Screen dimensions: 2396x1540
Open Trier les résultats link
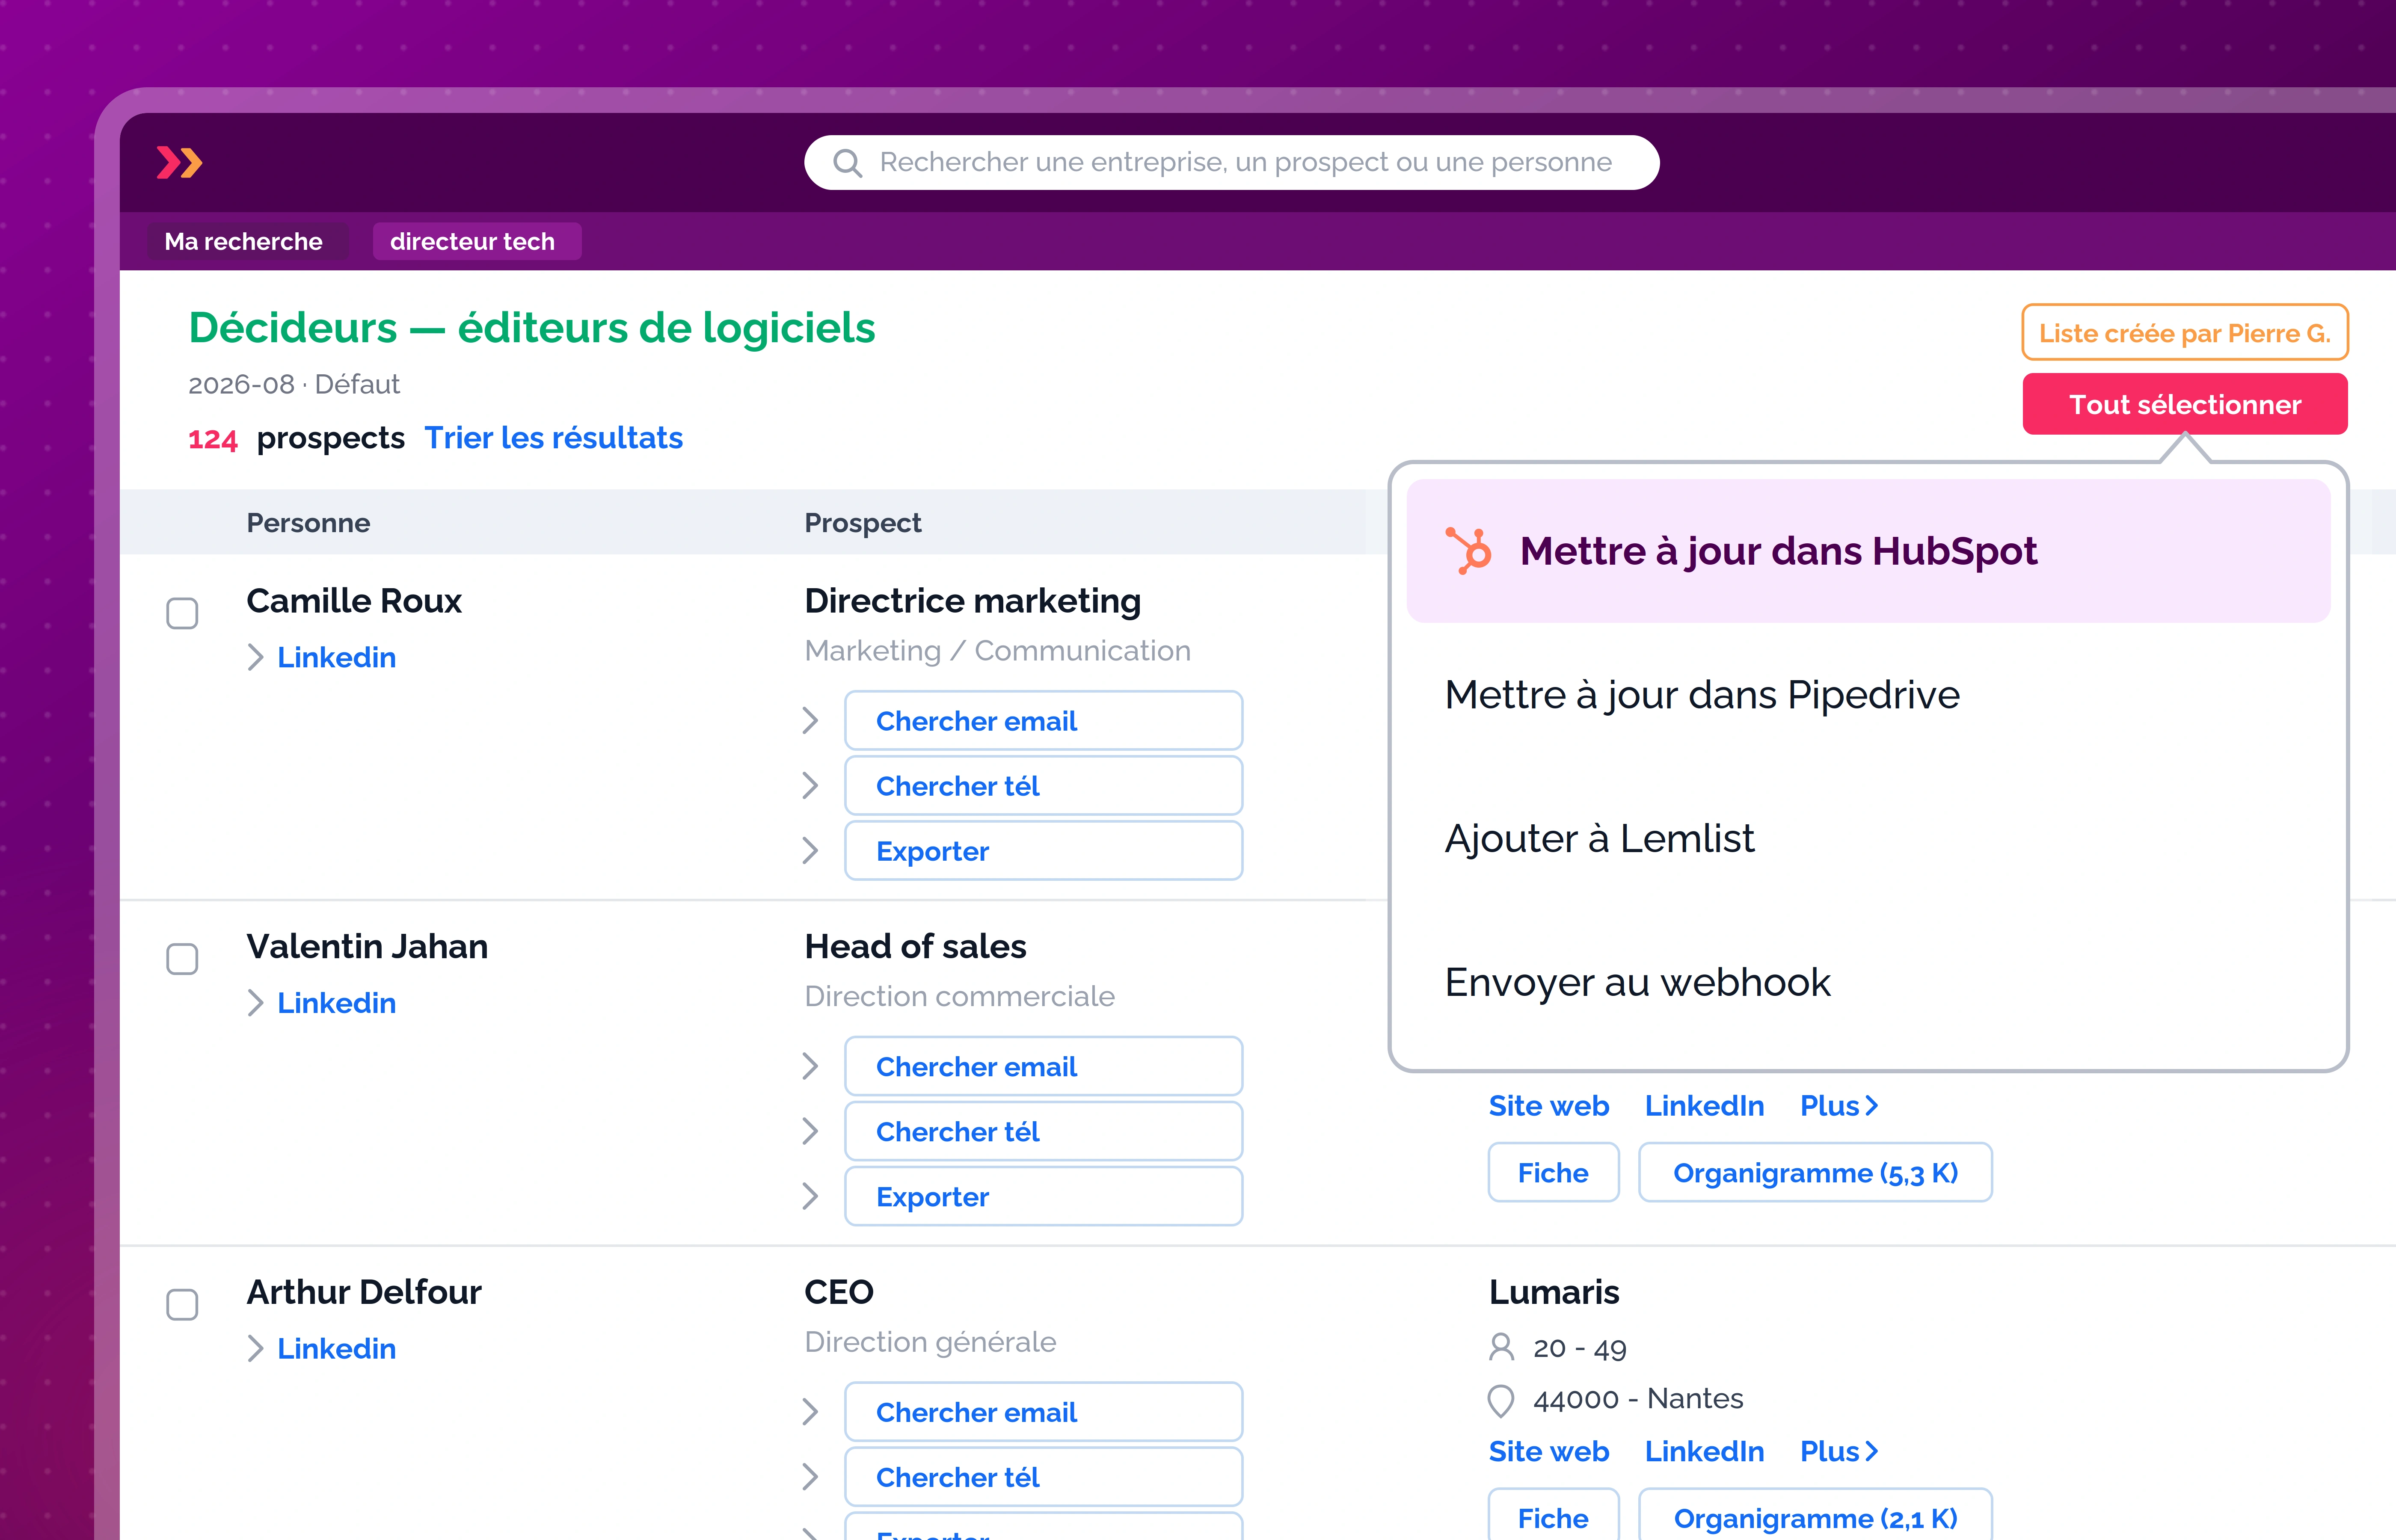click(553, 438)
